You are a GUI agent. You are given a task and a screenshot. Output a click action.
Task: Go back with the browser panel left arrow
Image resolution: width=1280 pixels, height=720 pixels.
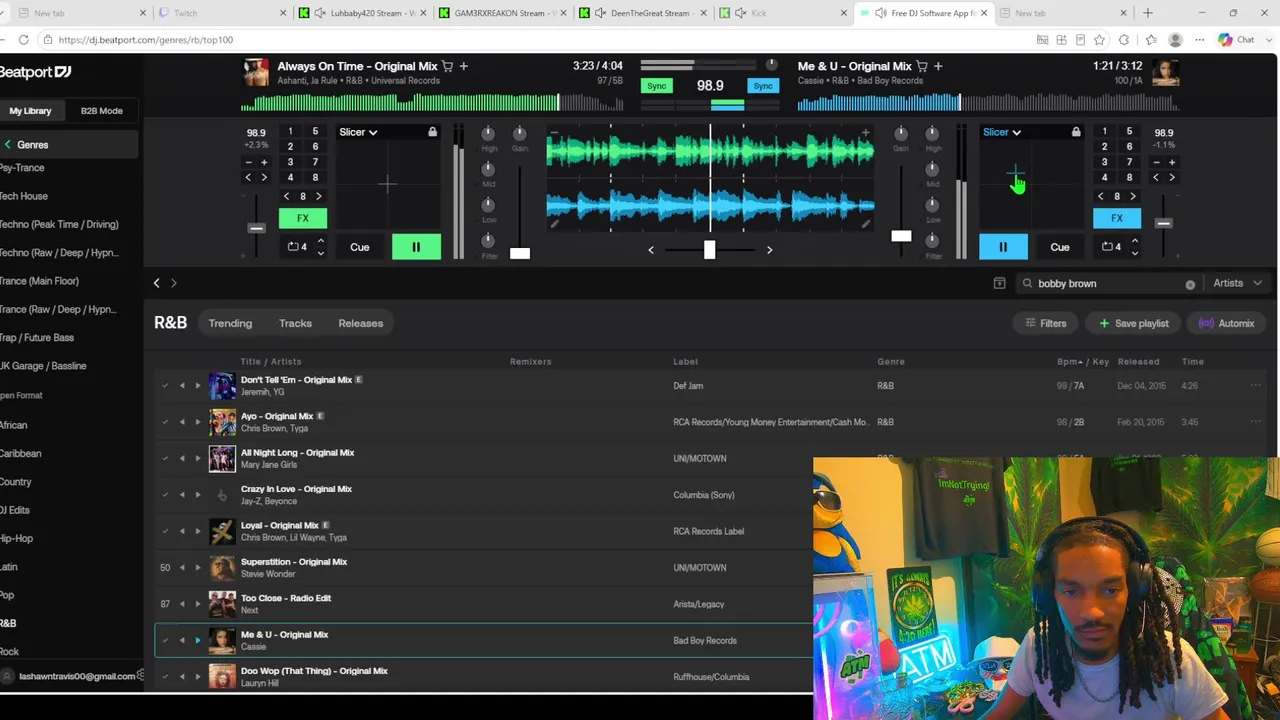pos(157,283)
